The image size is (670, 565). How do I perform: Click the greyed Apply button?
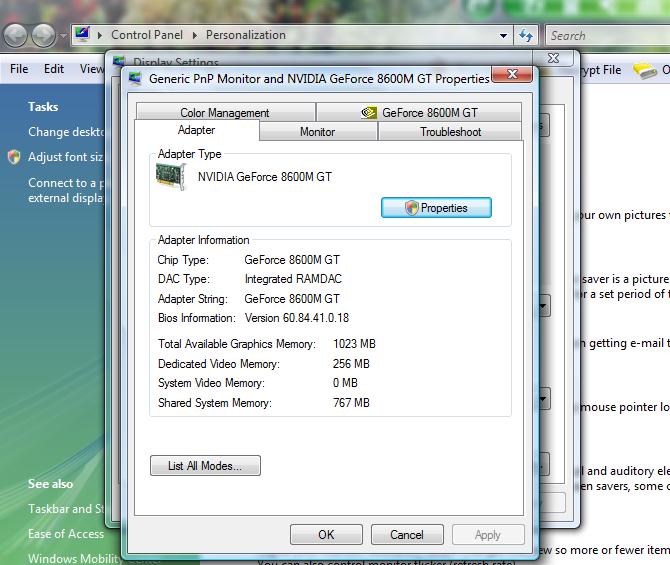(x=488, y=535)
